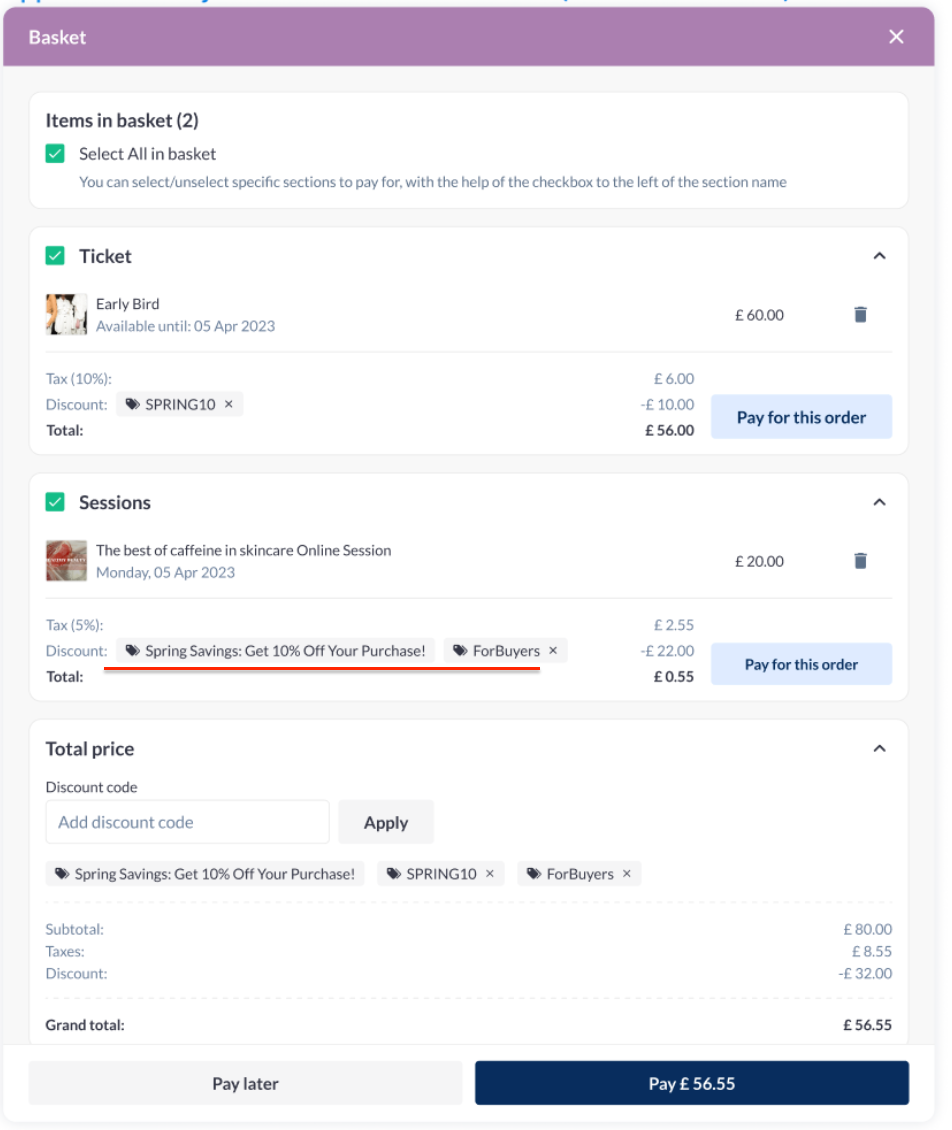Remove ForBuyers discount in Sessions section

click(553, 651)
